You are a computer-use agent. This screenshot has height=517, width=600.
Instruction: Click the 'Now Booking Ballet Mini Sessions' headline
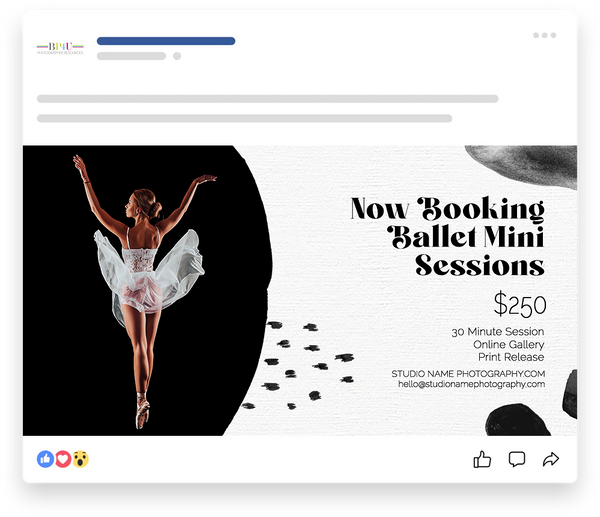point(447,236)
